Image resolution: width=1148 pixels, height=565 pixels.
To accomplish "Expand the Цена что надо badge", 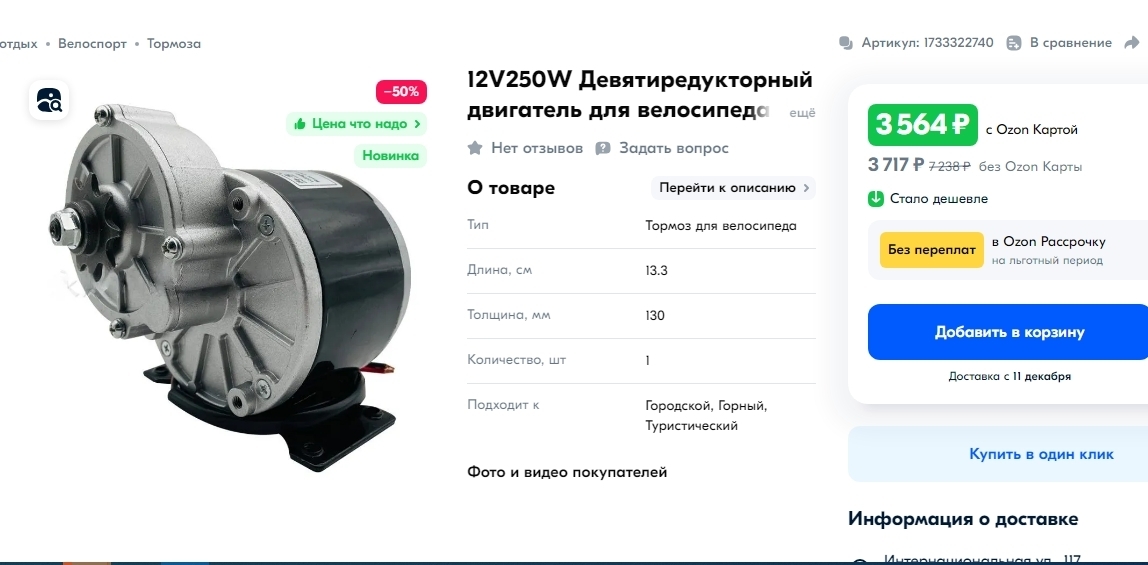I will [x=356, y=124].
